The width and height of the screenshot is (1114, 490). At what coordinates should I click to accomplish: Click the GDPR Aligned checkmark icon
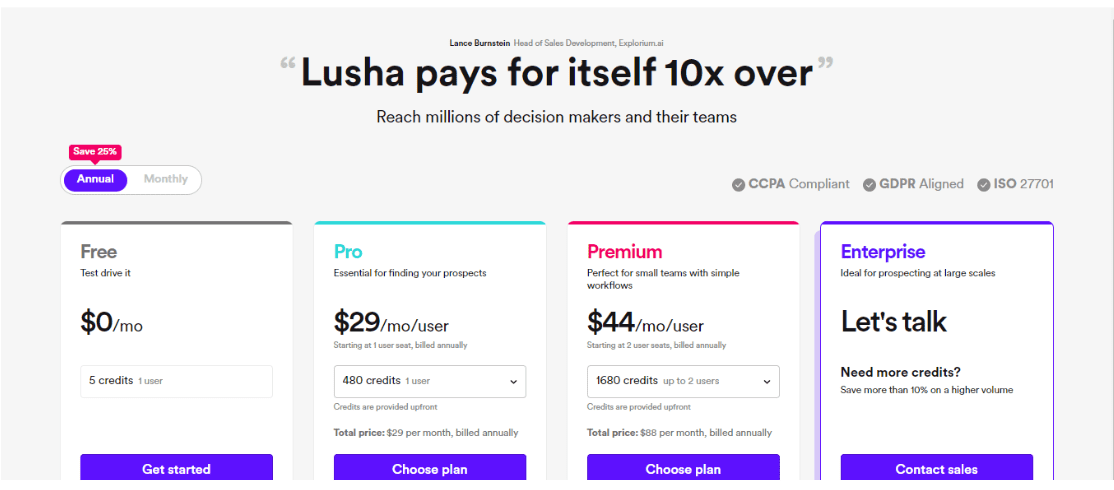point(870,185)
